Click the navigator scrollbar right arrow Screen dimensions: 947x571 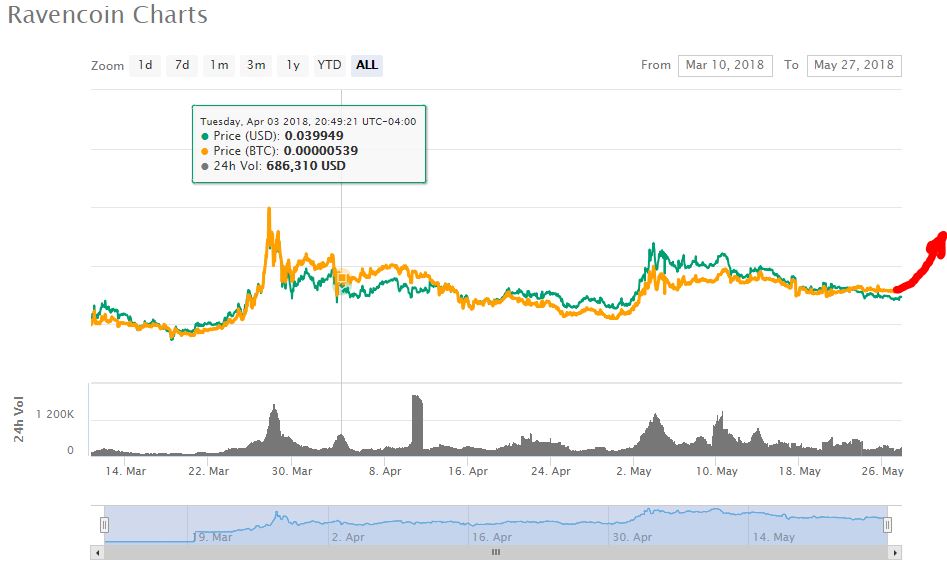(x=894, y=552)
